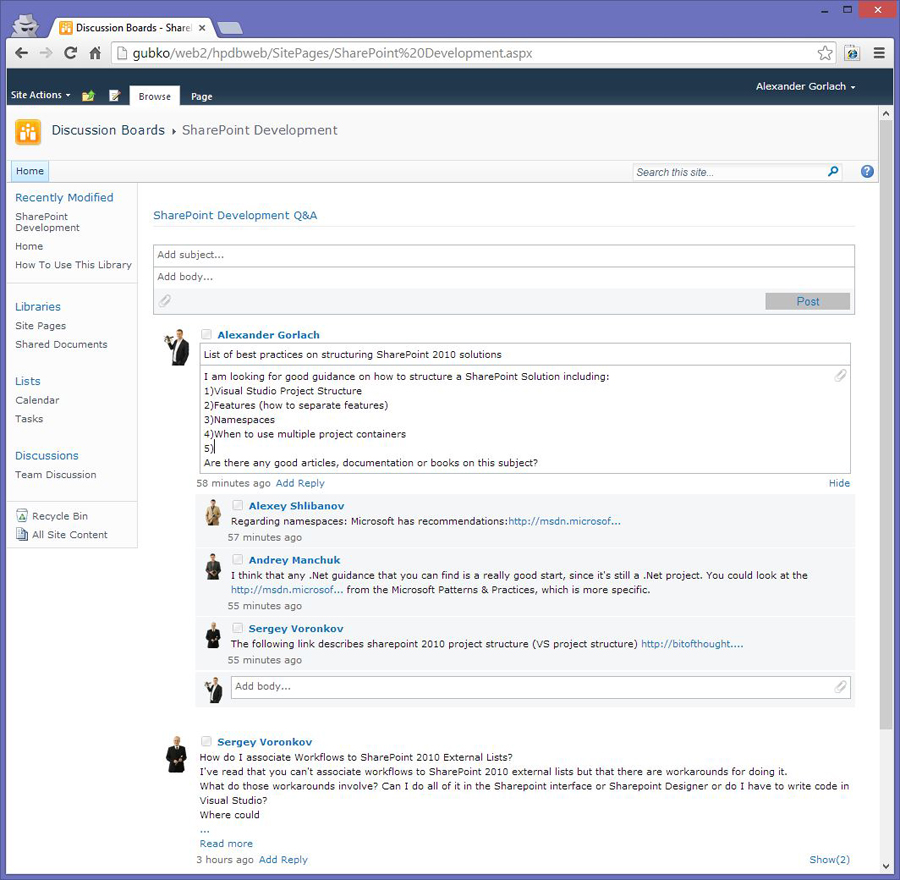Image resolution: width=900 pixels, height=880 pixels.
Task: Check box next to Alexander Gorlach post
Action: pos(207,334)
